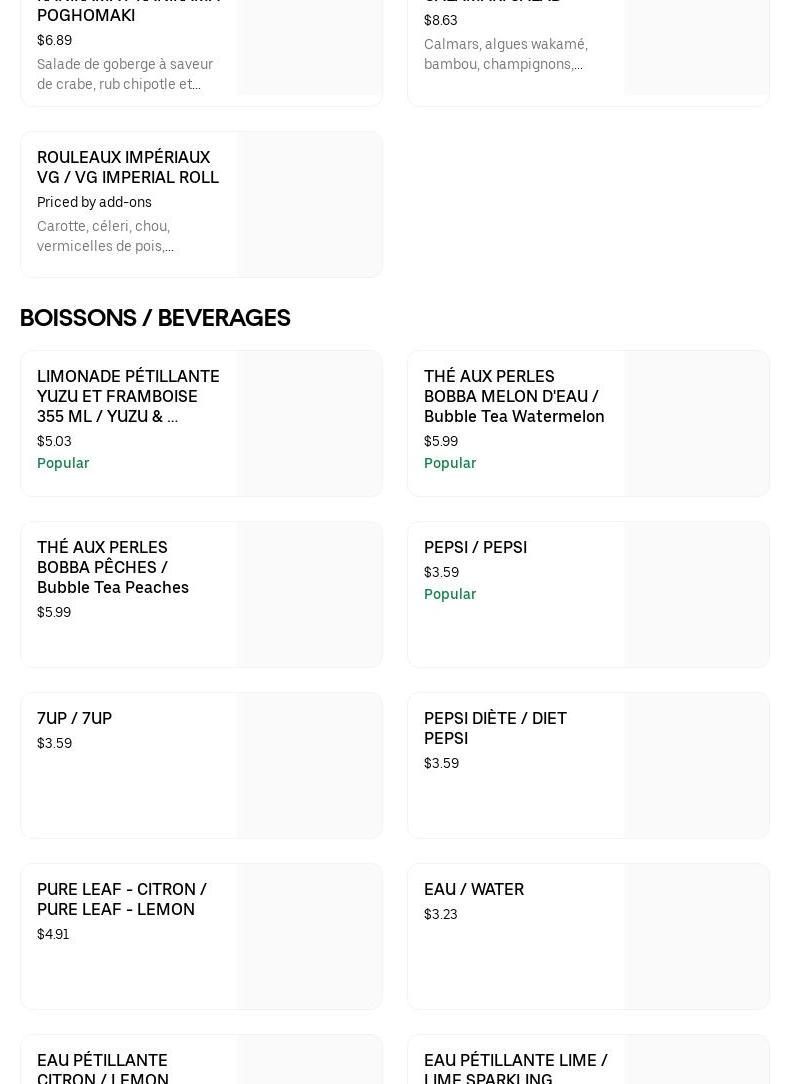The image size is (804, 1084).
Task: Select Eau Pétillante Lime item title
Action: [515, 1068]
